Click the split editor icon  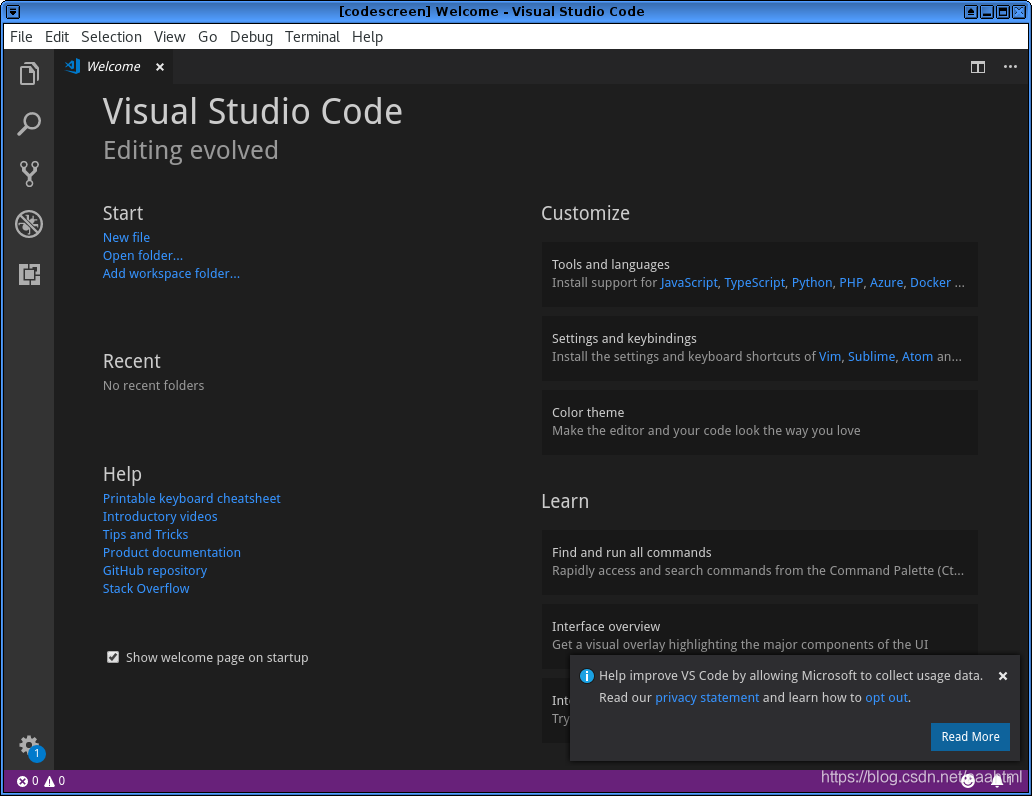pos(978,67)
